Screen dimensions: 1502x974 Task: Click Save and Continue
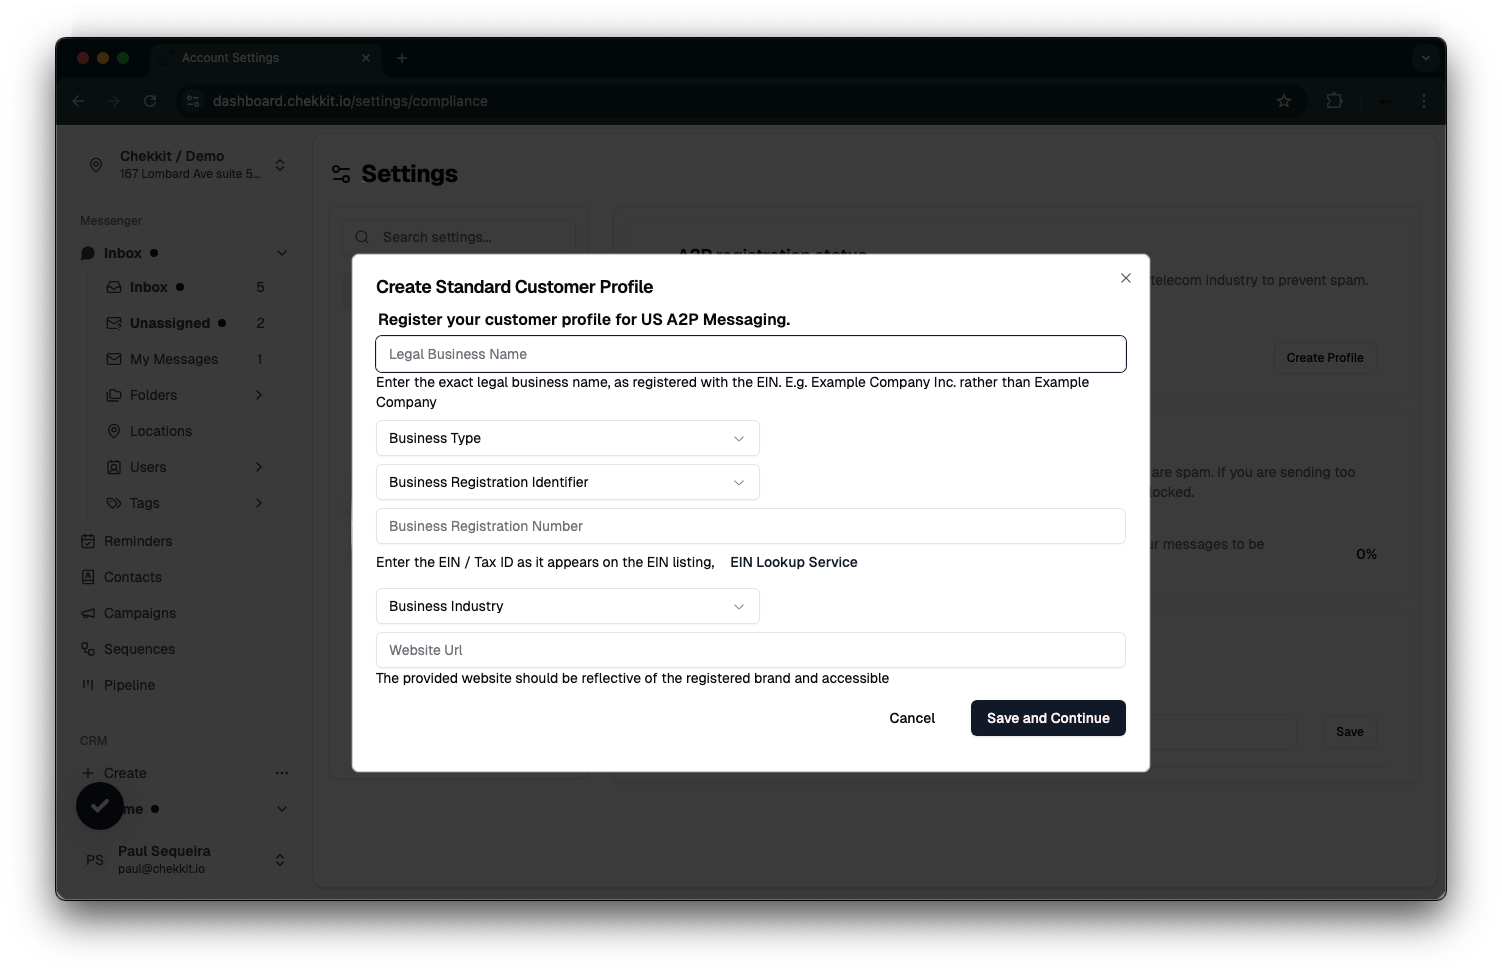[1048, 718]
